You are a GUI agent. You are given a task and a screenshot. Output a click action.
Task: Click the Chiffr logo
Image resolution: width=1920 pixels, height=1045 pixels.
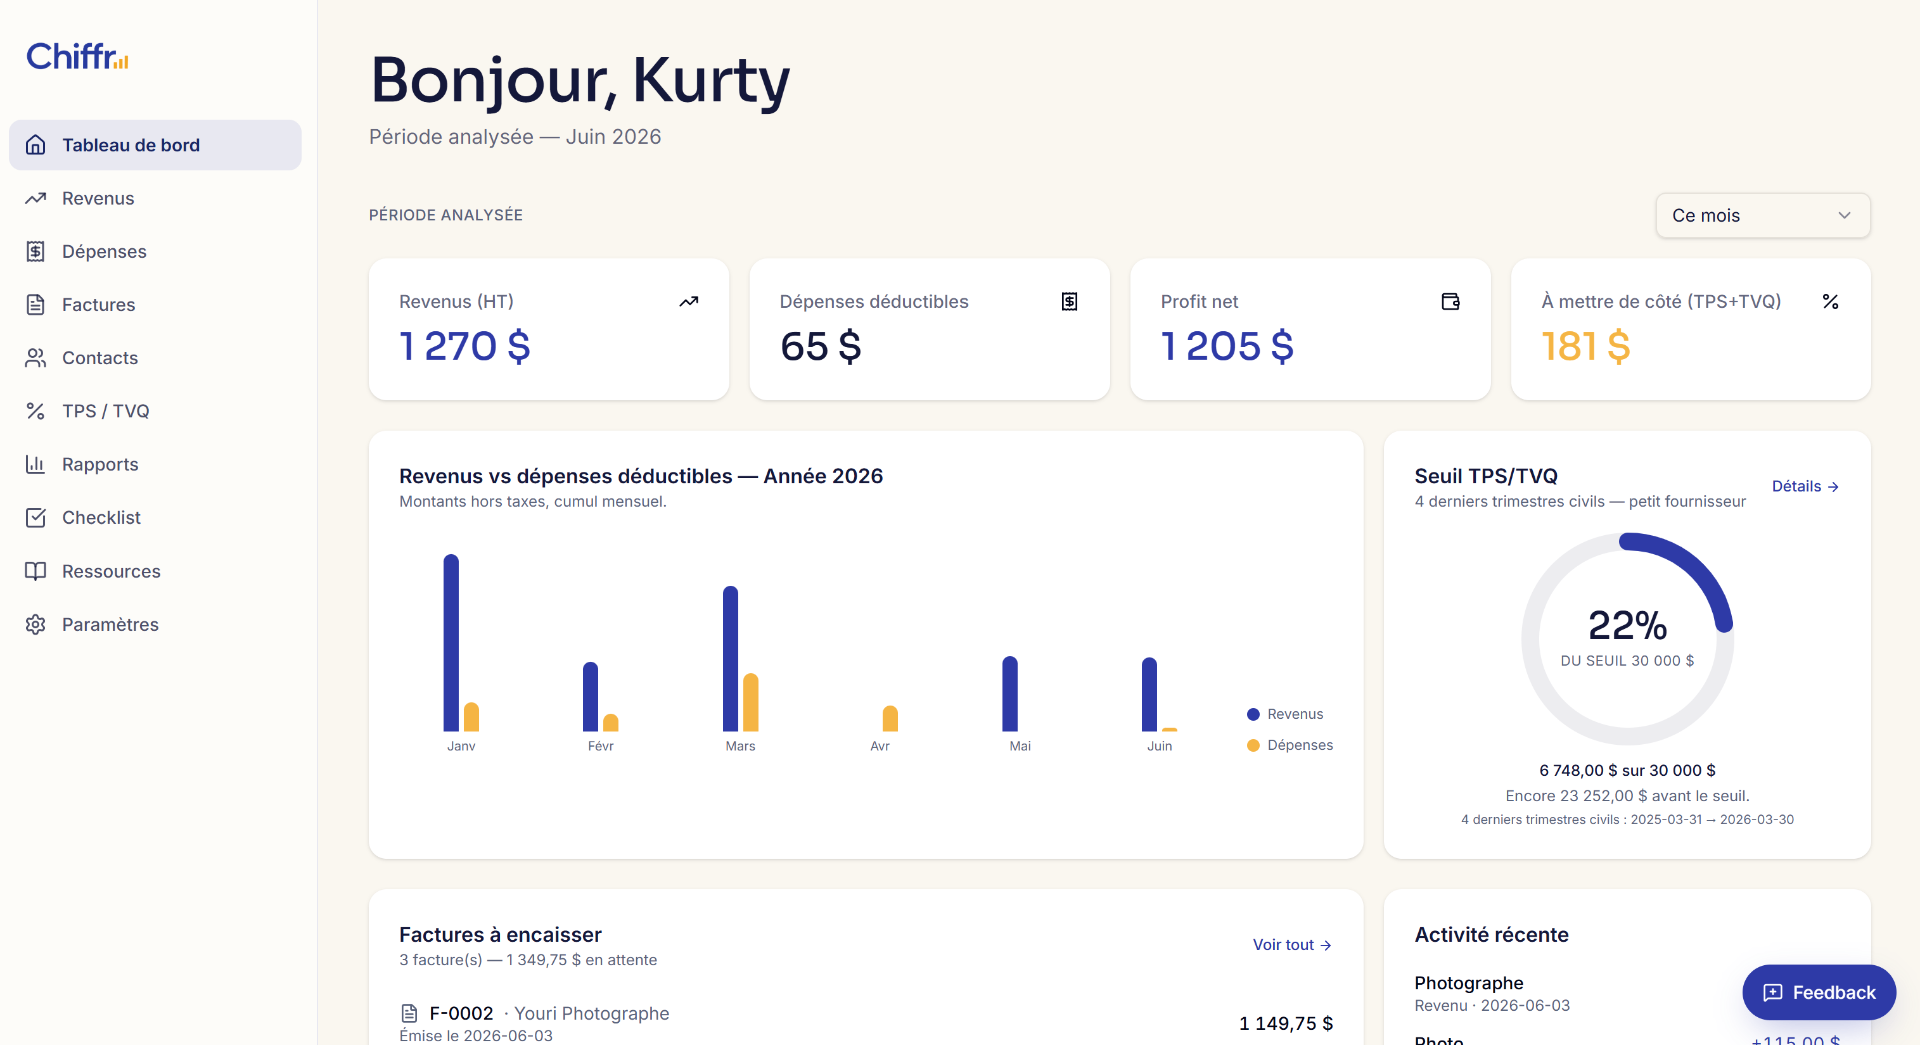pos(77,56)
